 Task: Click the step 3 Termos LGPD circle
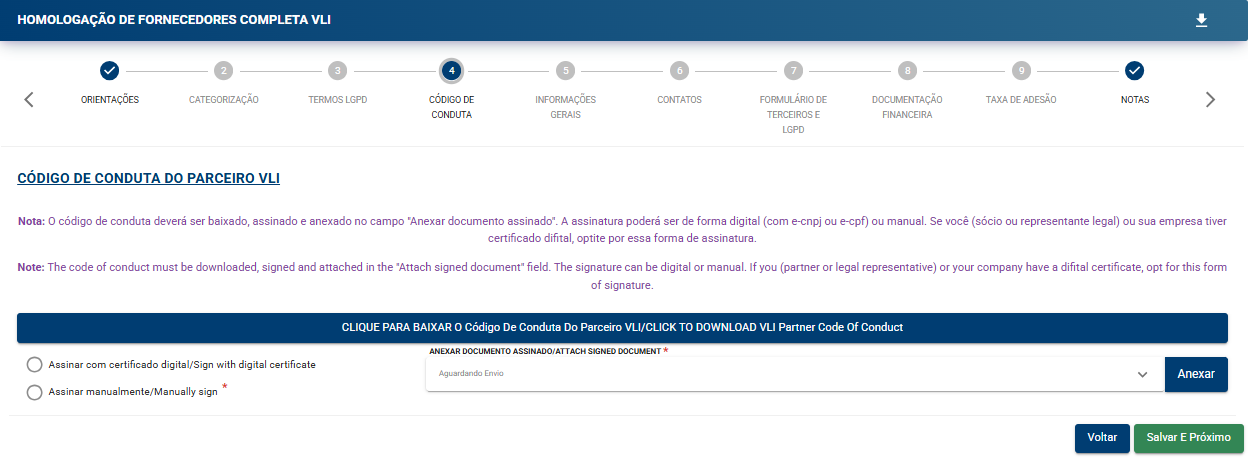tap(338, 71)
